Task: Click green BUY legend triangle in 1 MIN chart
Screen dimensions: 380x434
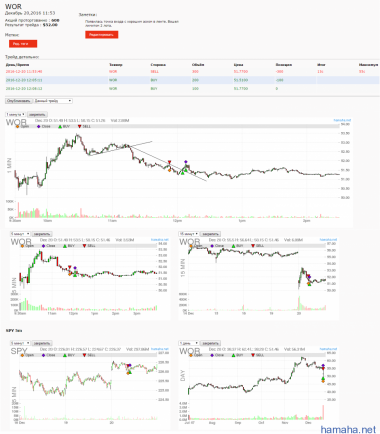Action: (x=60, y=126)
